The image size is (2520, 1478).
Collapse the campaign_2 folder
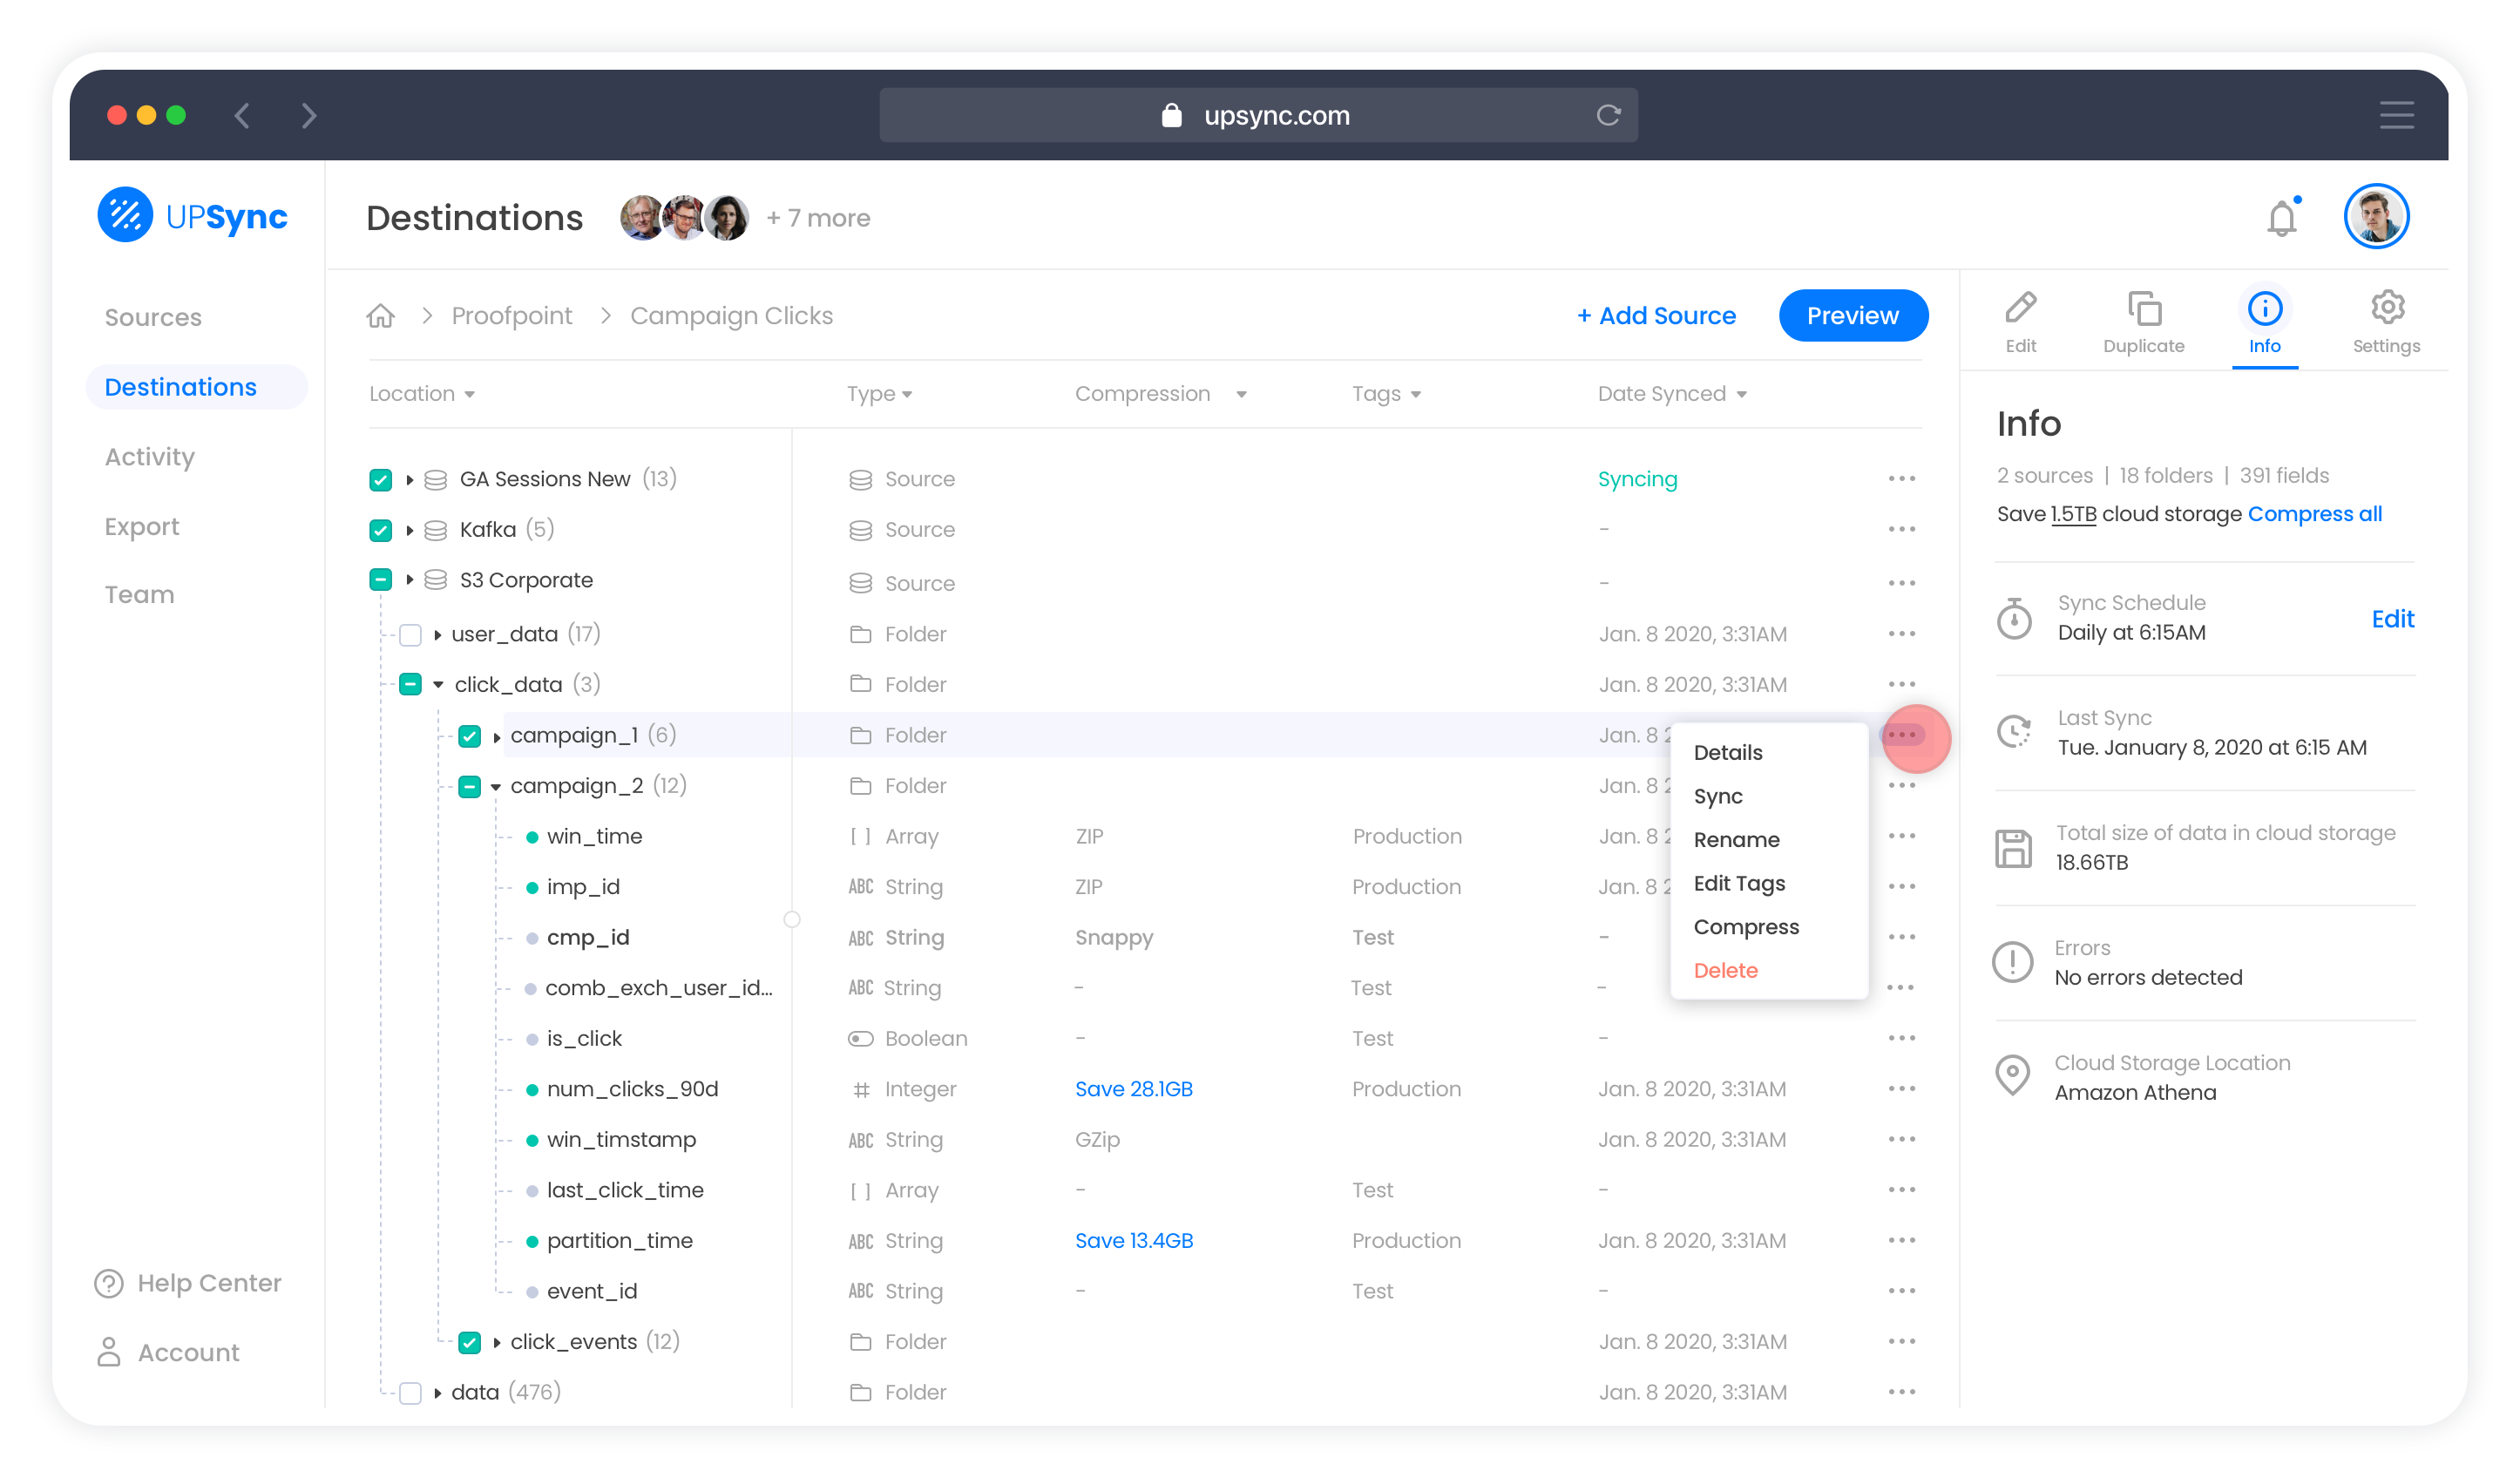point(496,787)
